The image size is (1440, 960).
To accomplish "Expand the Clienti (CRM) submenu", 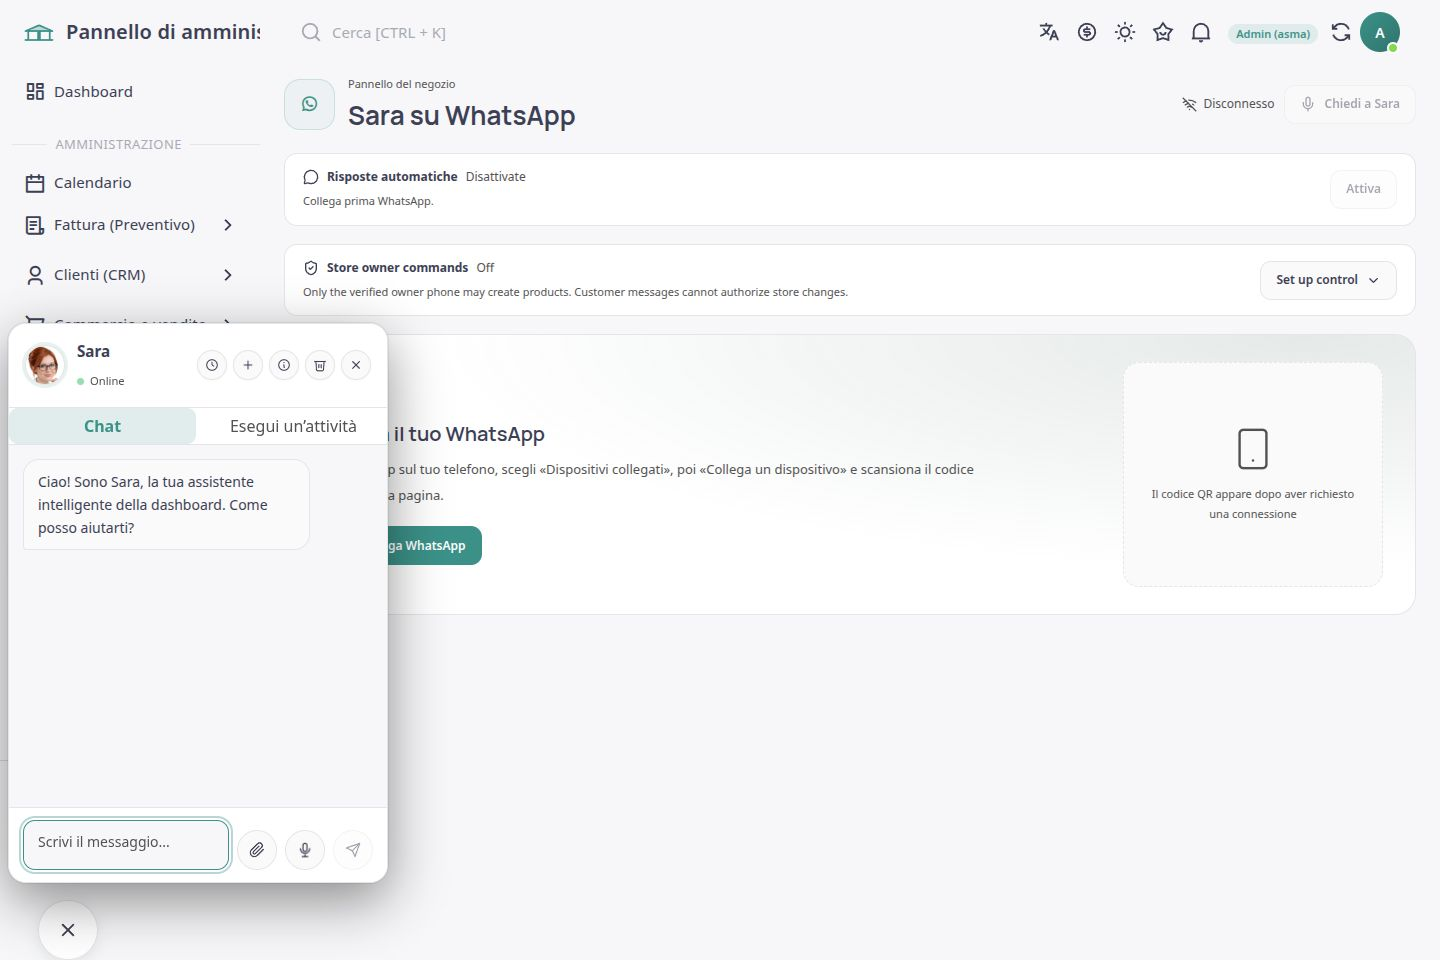I will 130,275.
